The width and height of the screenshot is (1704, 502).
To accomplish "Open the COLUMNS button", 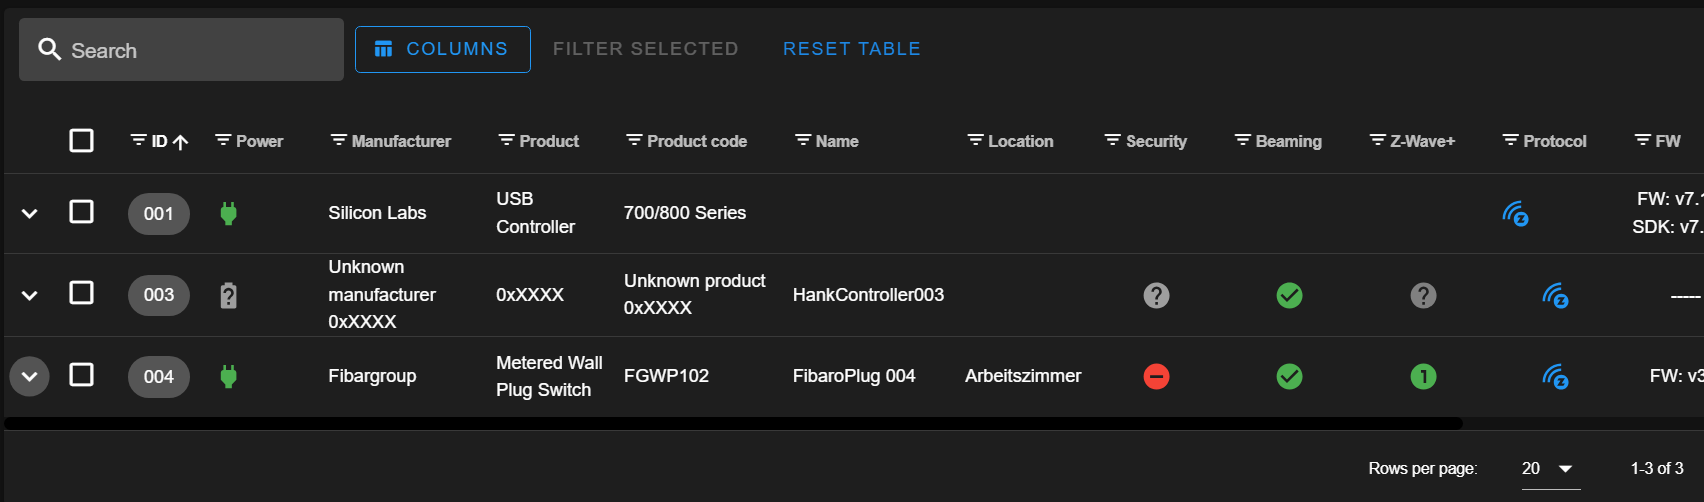I will [442, 49].
